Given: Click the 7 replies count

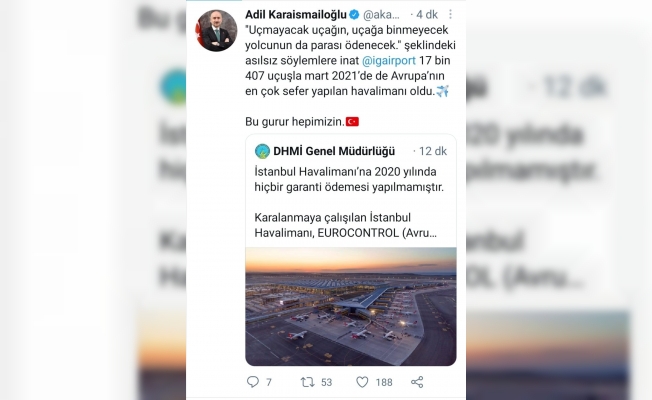Looking at the screenshot, I should pos(269,382).
